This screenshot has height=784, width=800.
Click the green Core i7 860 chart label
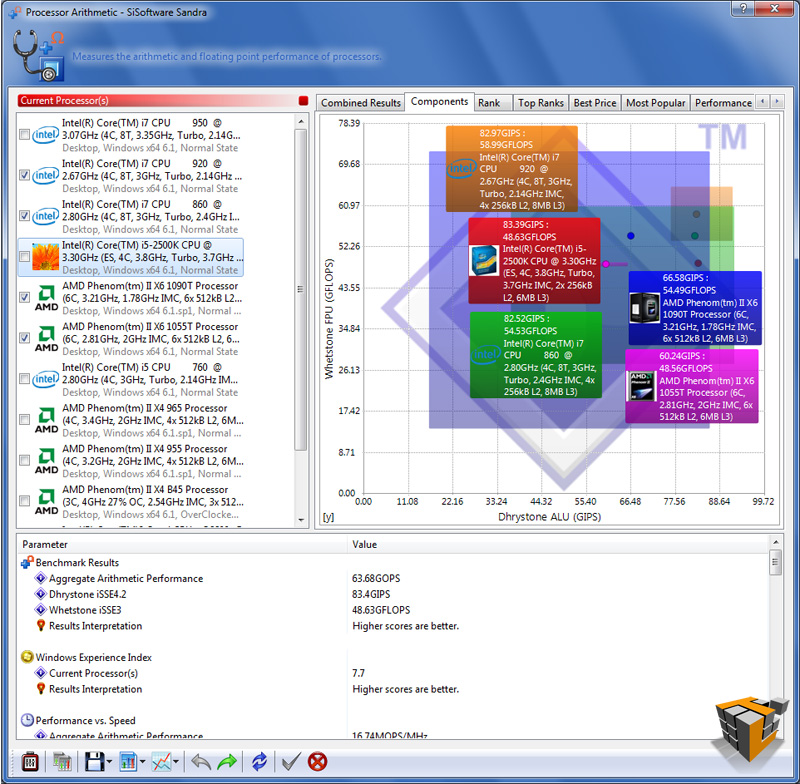(536, 355)
